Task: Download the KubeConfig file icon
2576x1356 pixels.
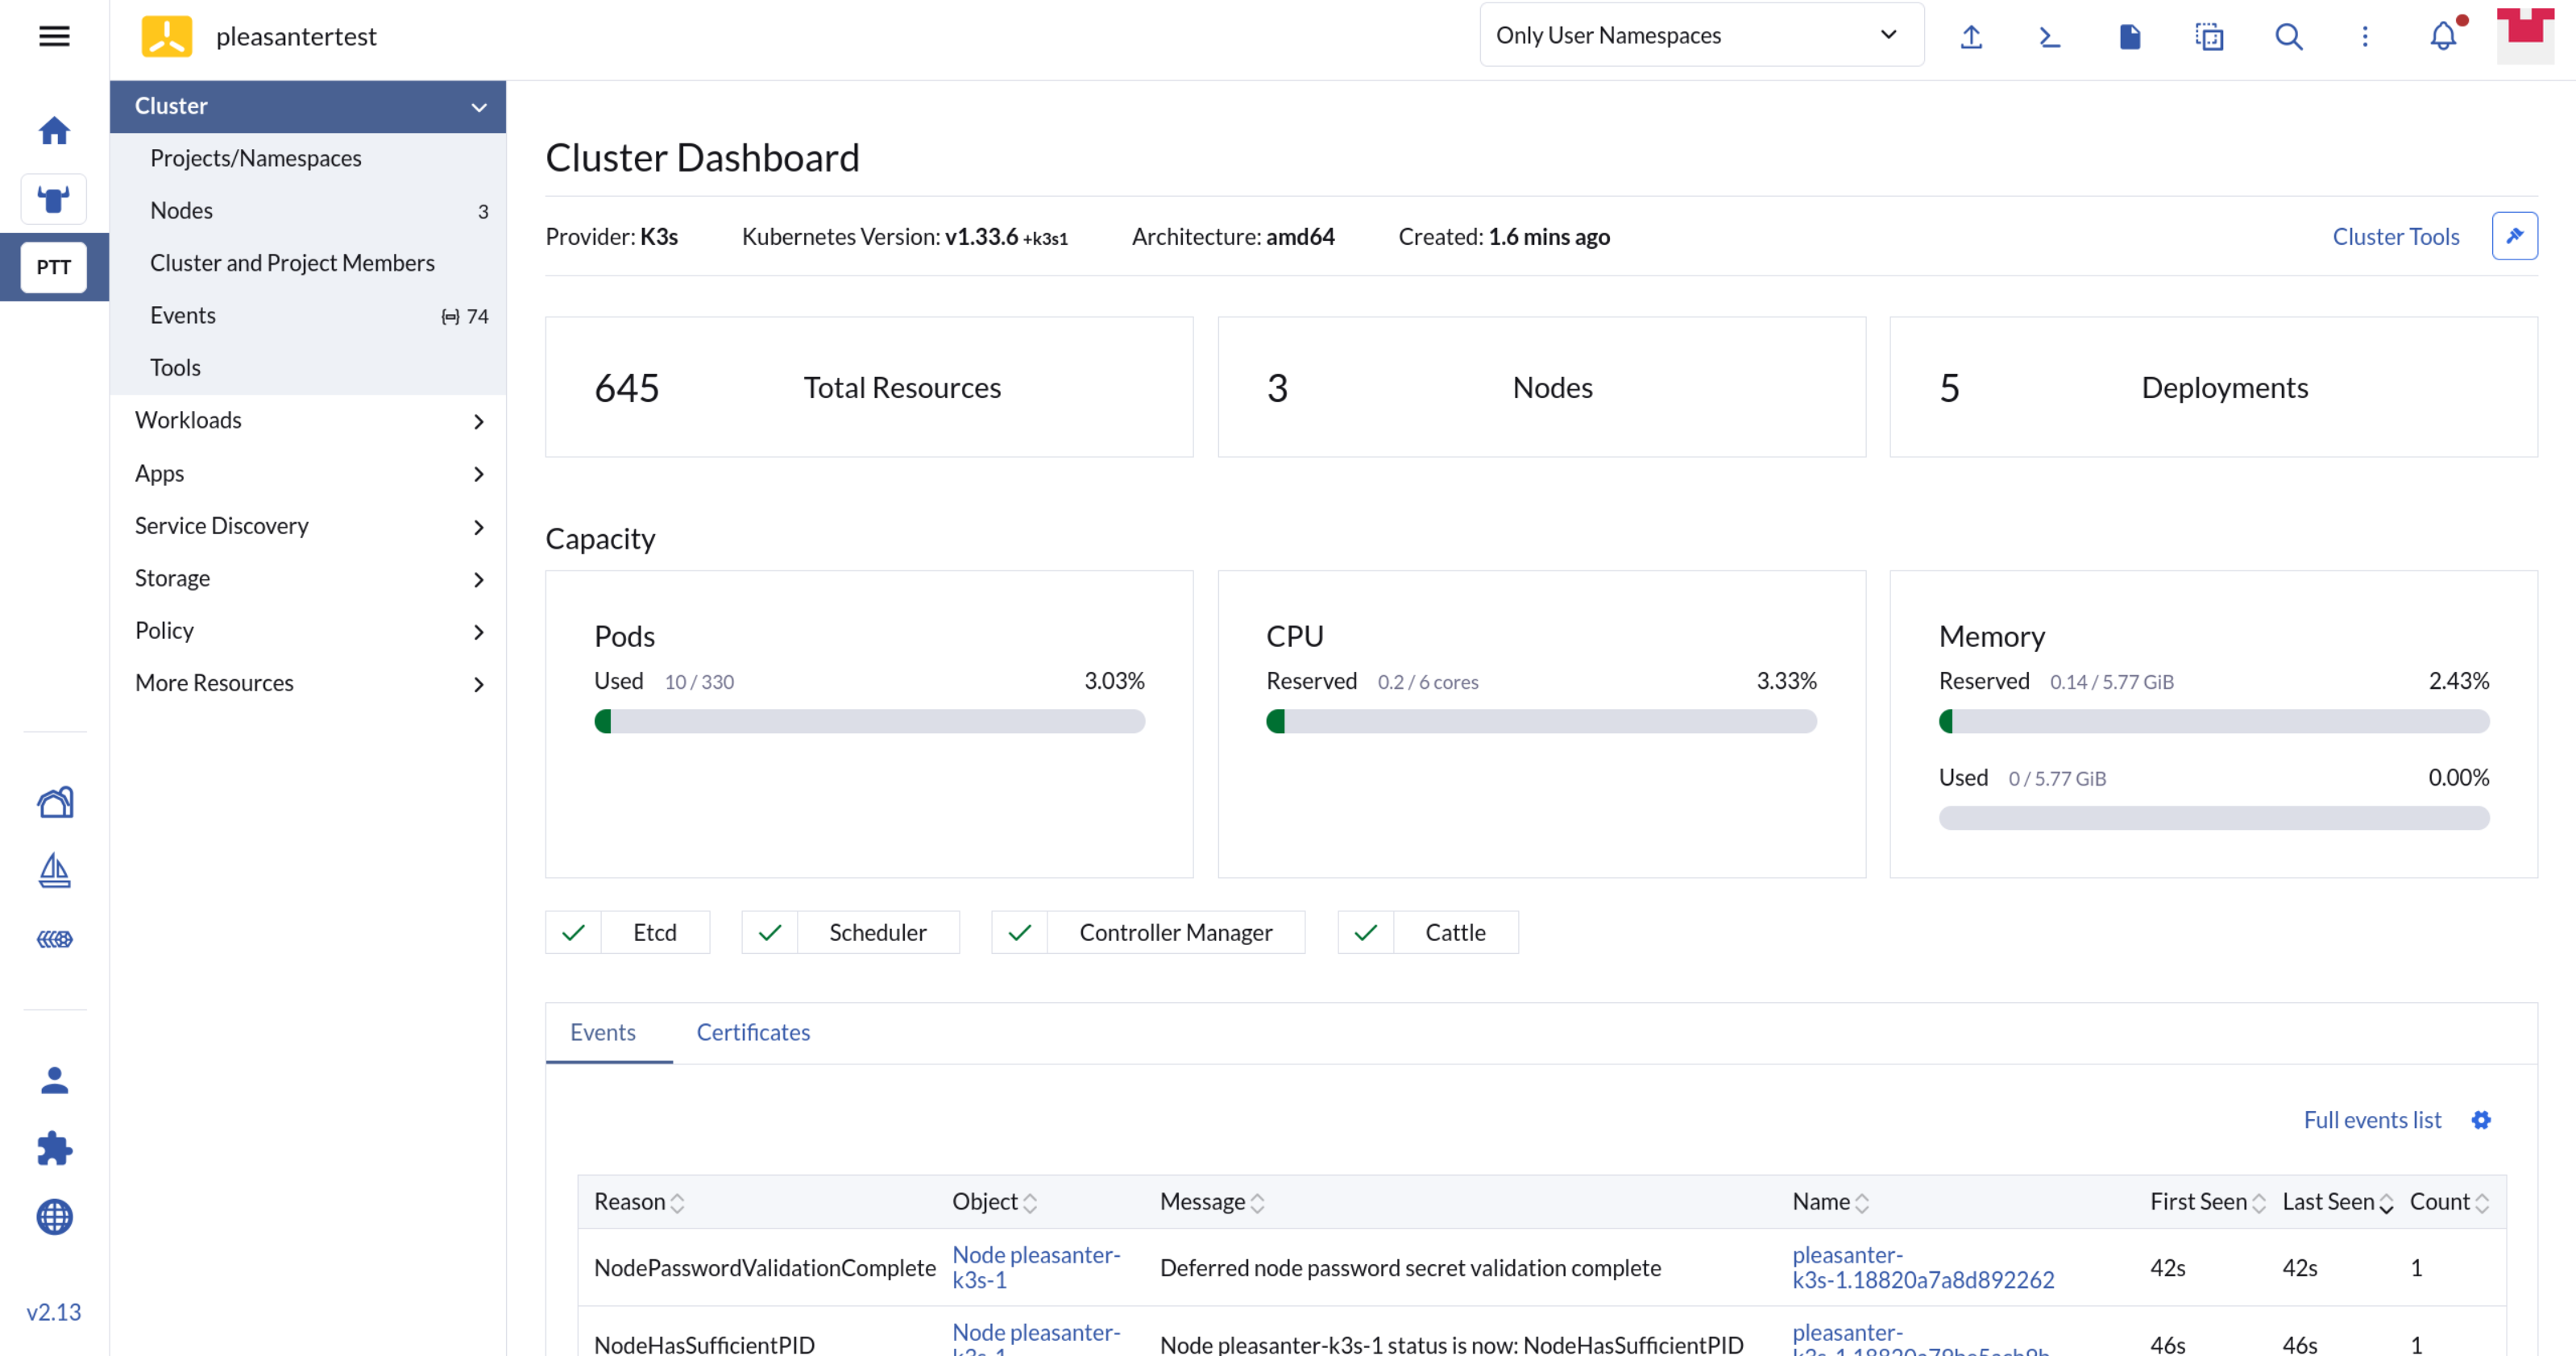Action: pyautogui.click(x=2130, y=37)
